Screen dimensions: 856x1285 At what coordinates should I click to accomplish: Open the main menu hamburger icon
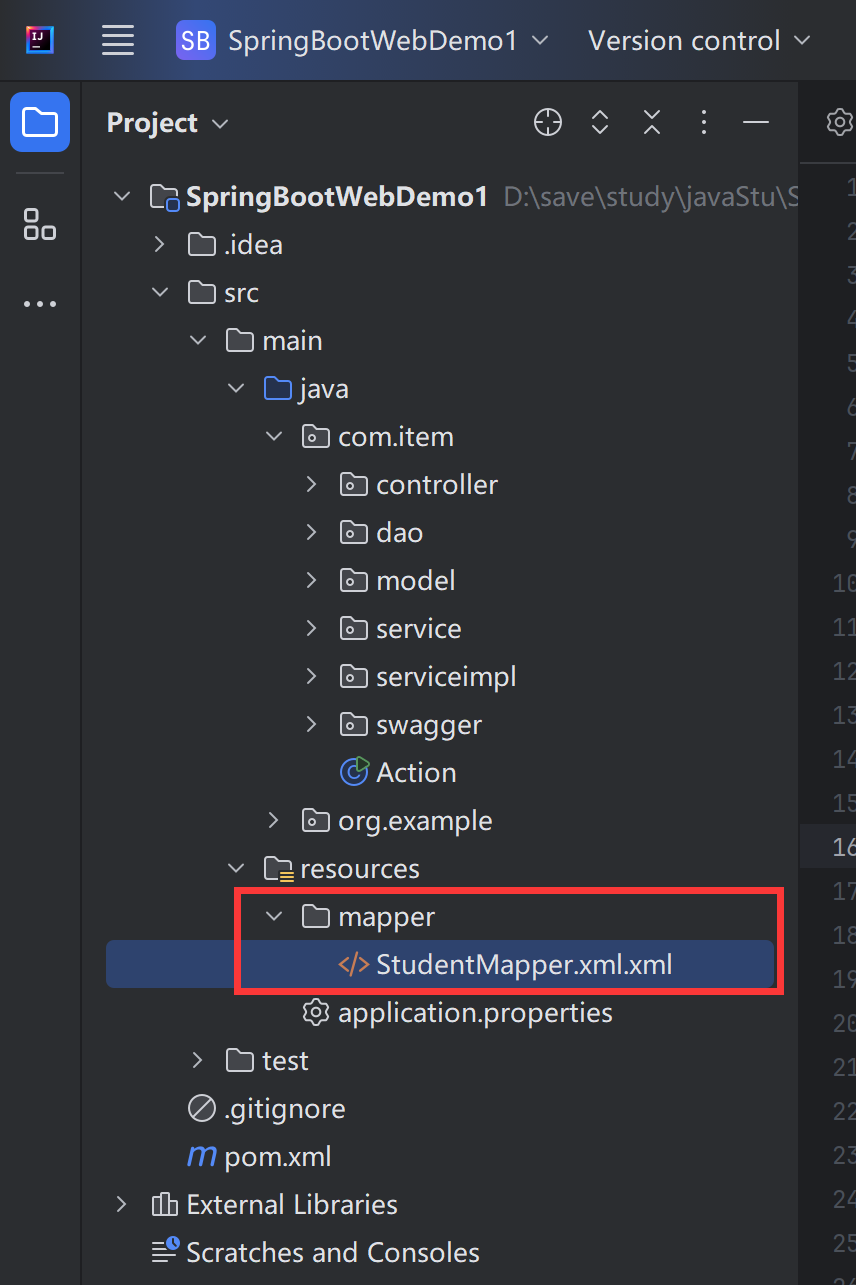[118, 41]
